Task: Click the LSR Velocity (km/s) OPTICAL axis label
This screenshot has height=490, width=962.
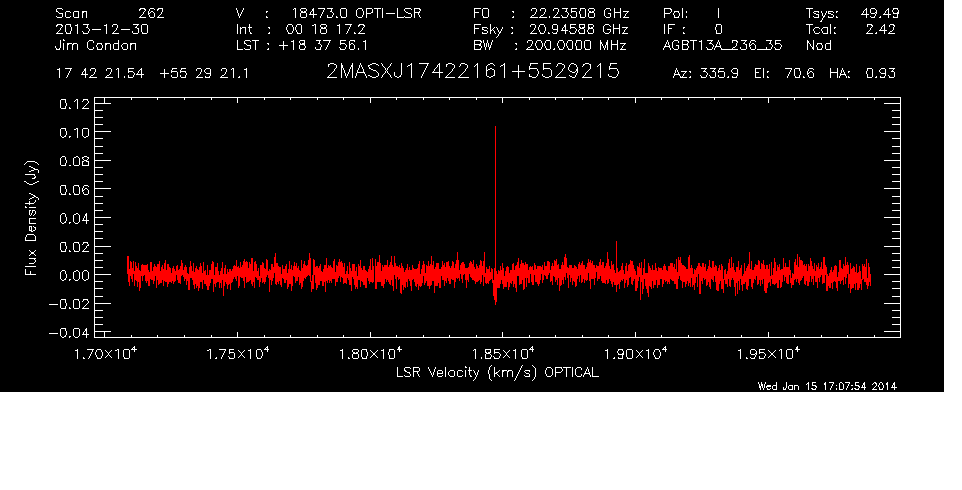Action: point(497,372)
